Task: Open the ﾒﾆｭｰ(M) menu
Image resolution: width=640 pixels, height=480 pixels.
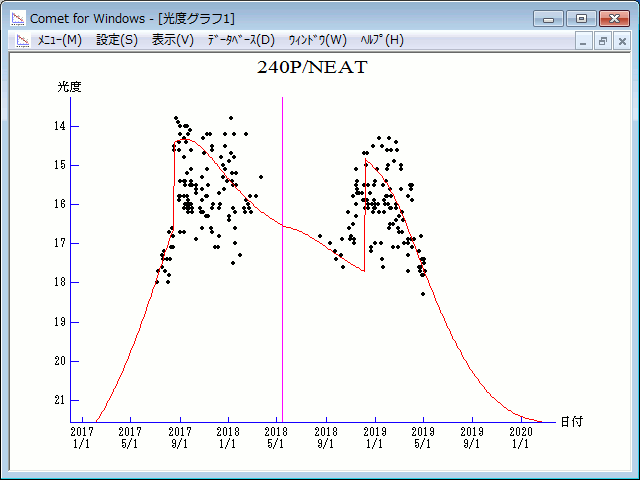Action: (x=59, y=40)
